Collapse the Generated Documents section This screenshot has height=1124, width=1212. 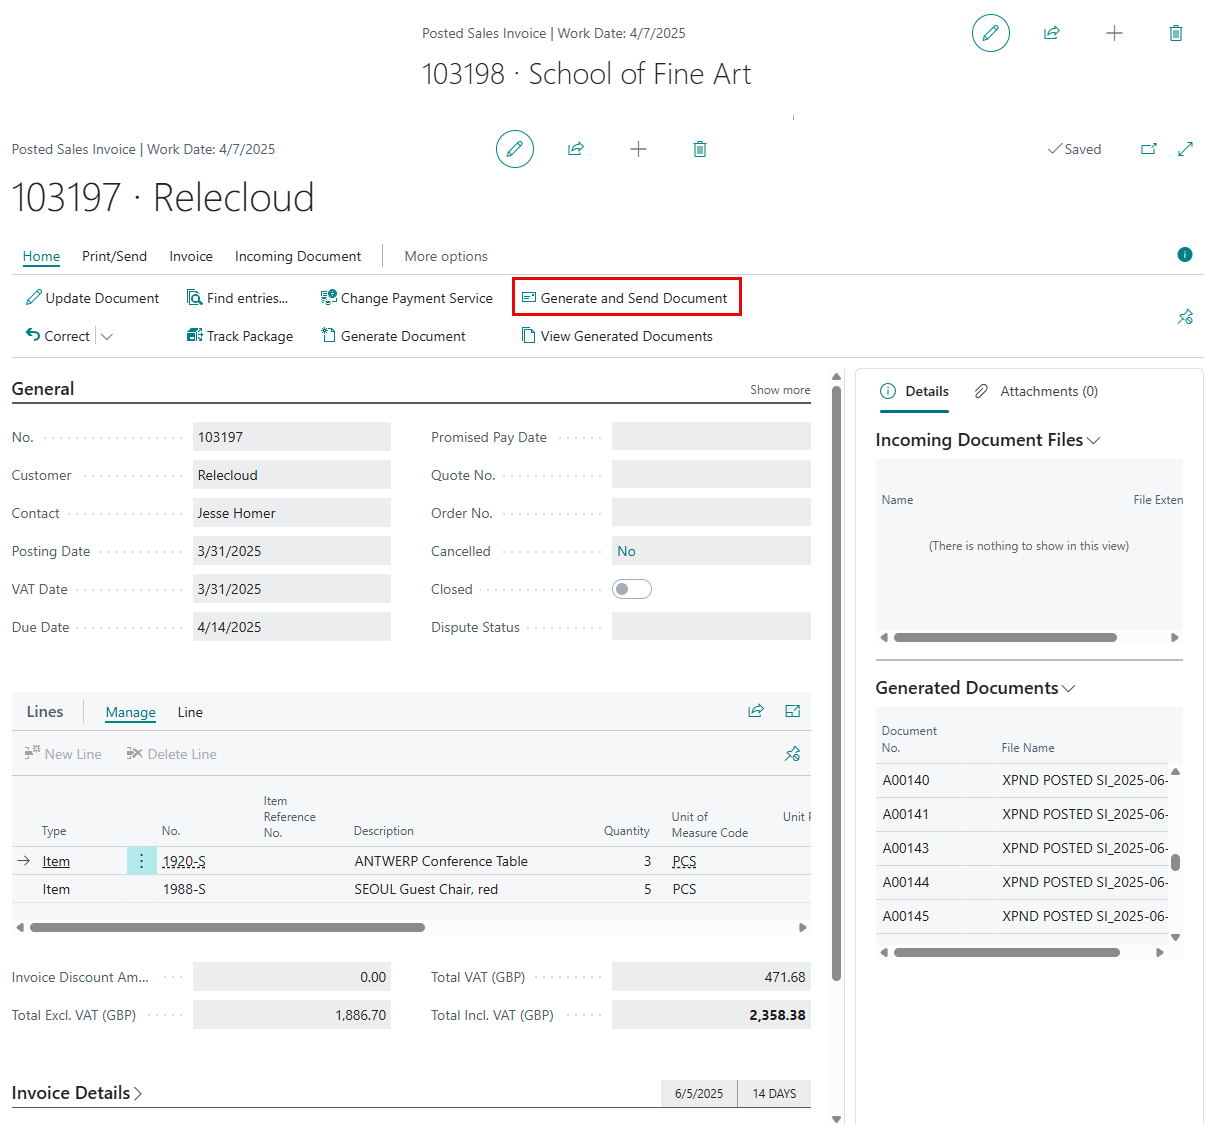pyautogui.click(x=1069, y=689)
